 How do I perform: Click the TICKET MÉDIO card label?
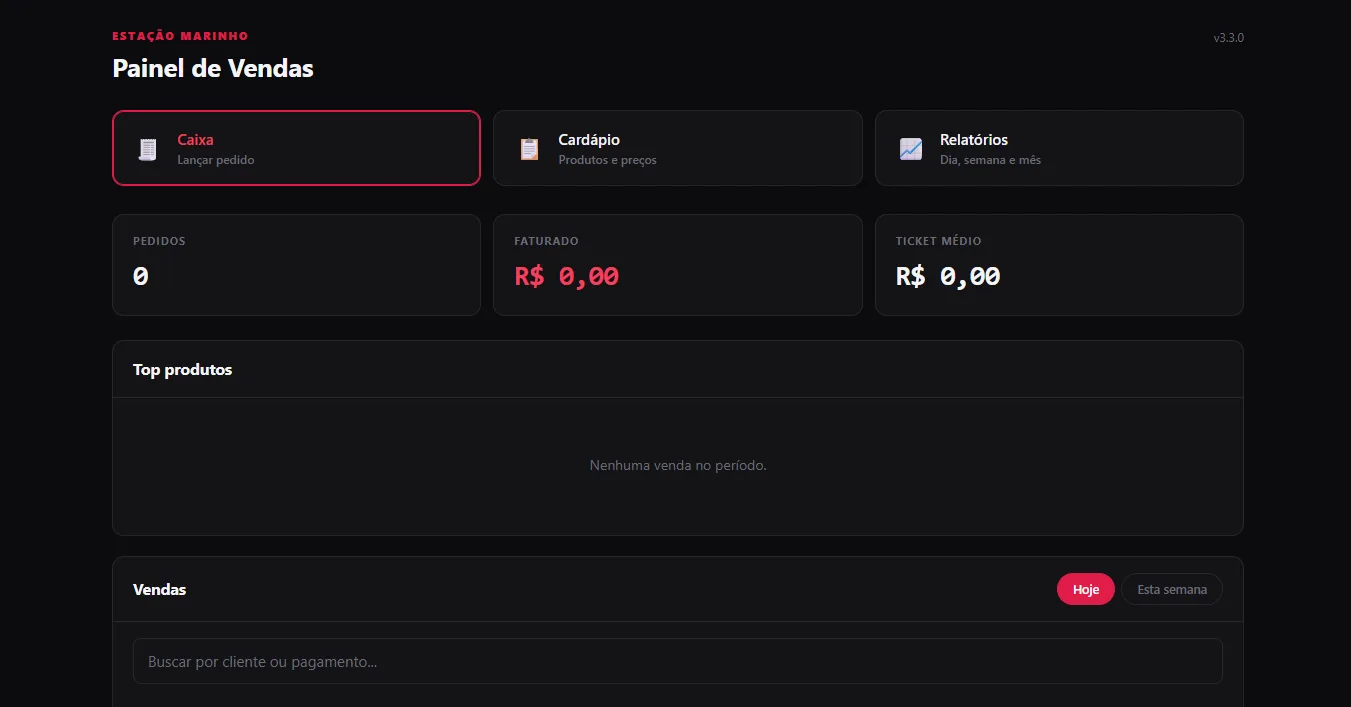coord(939,241)
